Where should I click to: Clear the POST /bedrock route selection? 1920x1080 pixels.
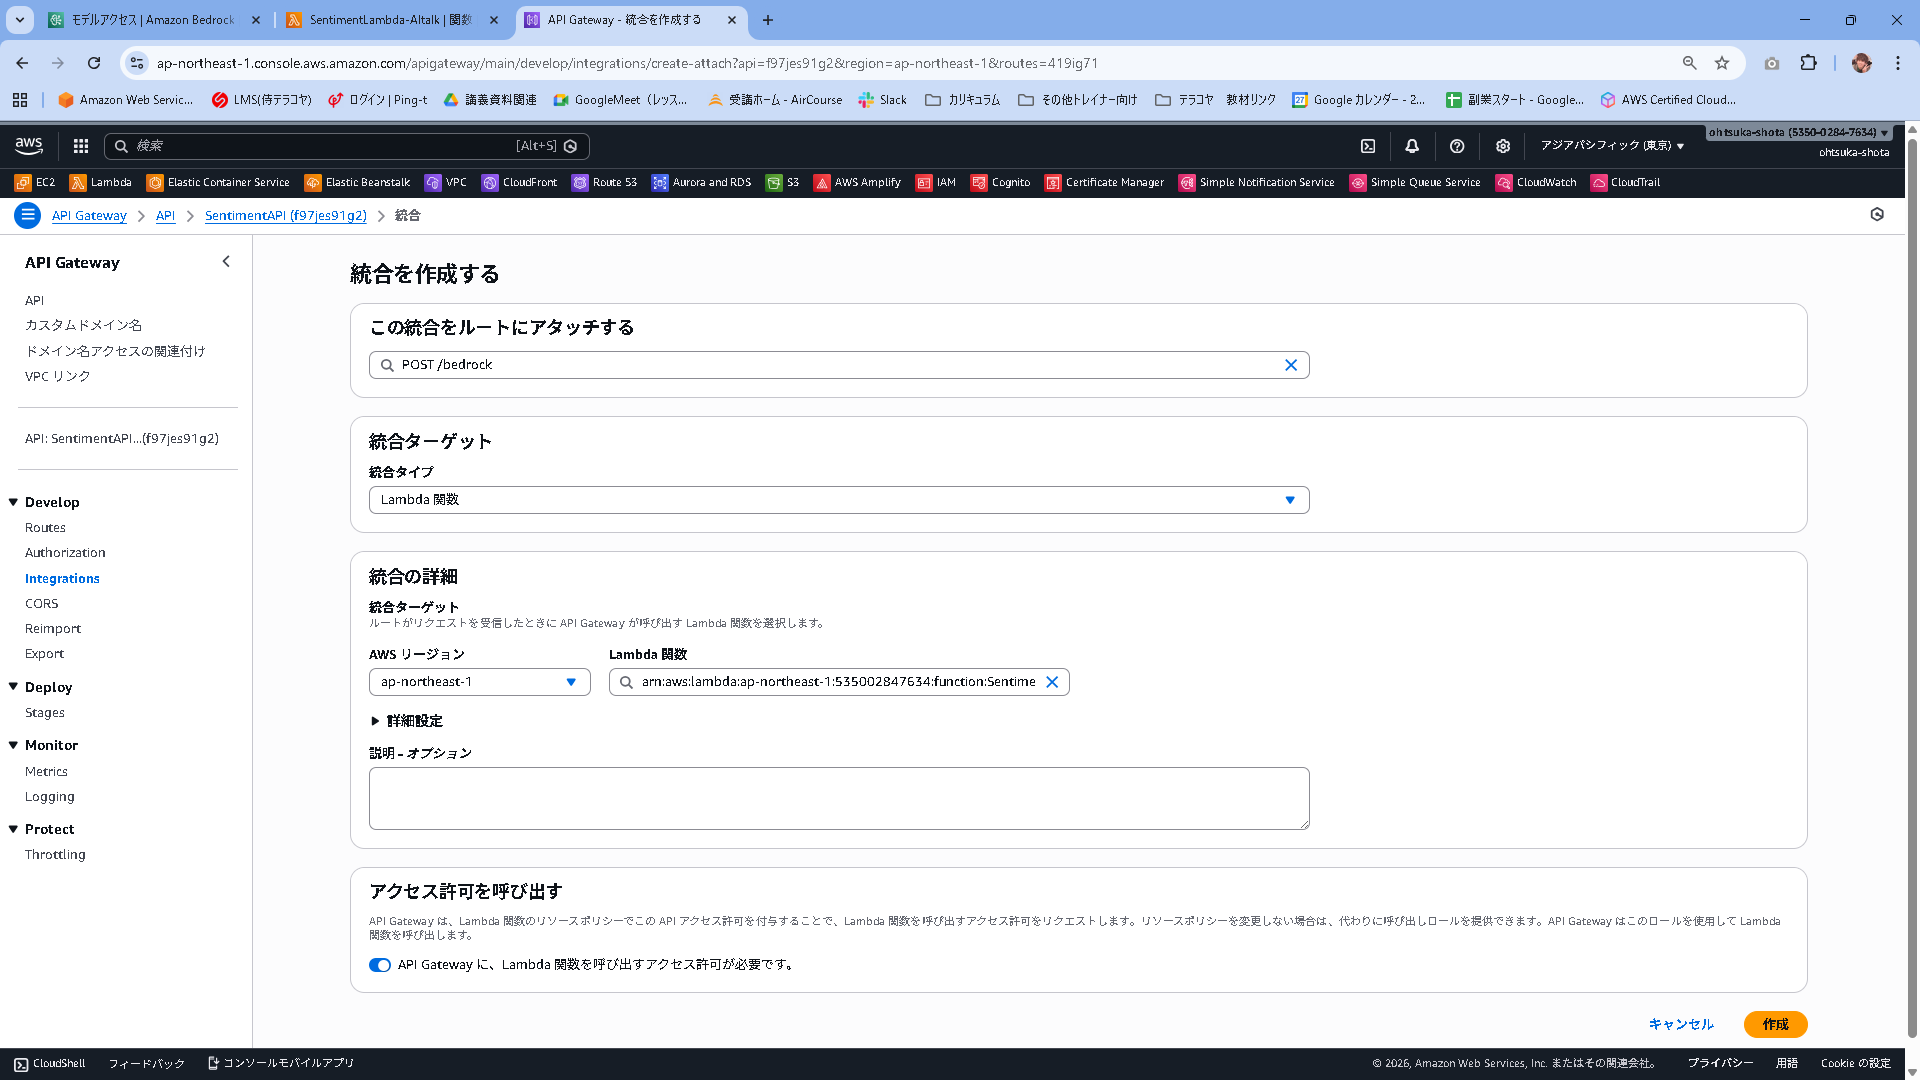pyautogui.click(x=1291, y=365)
